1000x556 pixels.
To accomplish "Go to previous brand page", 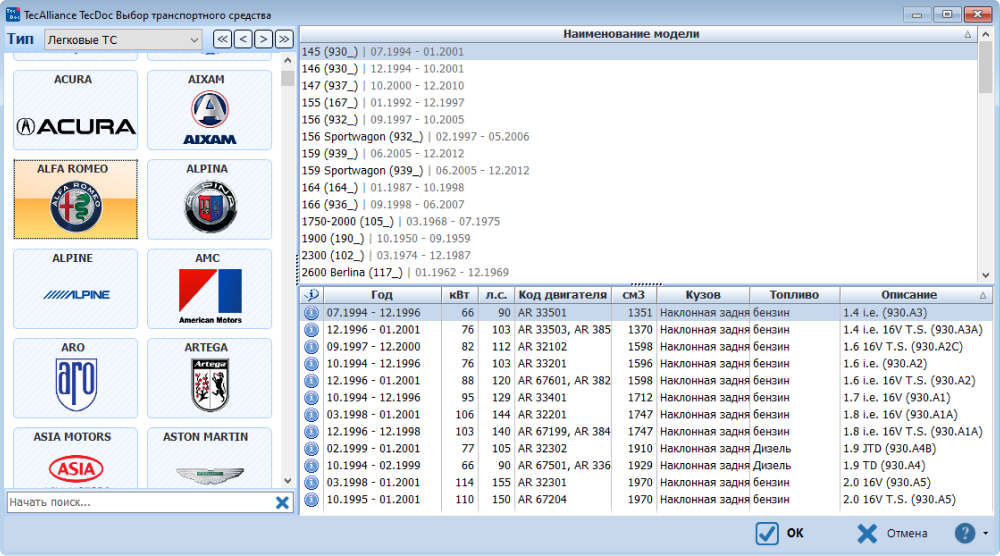I will tap(243, 40).
